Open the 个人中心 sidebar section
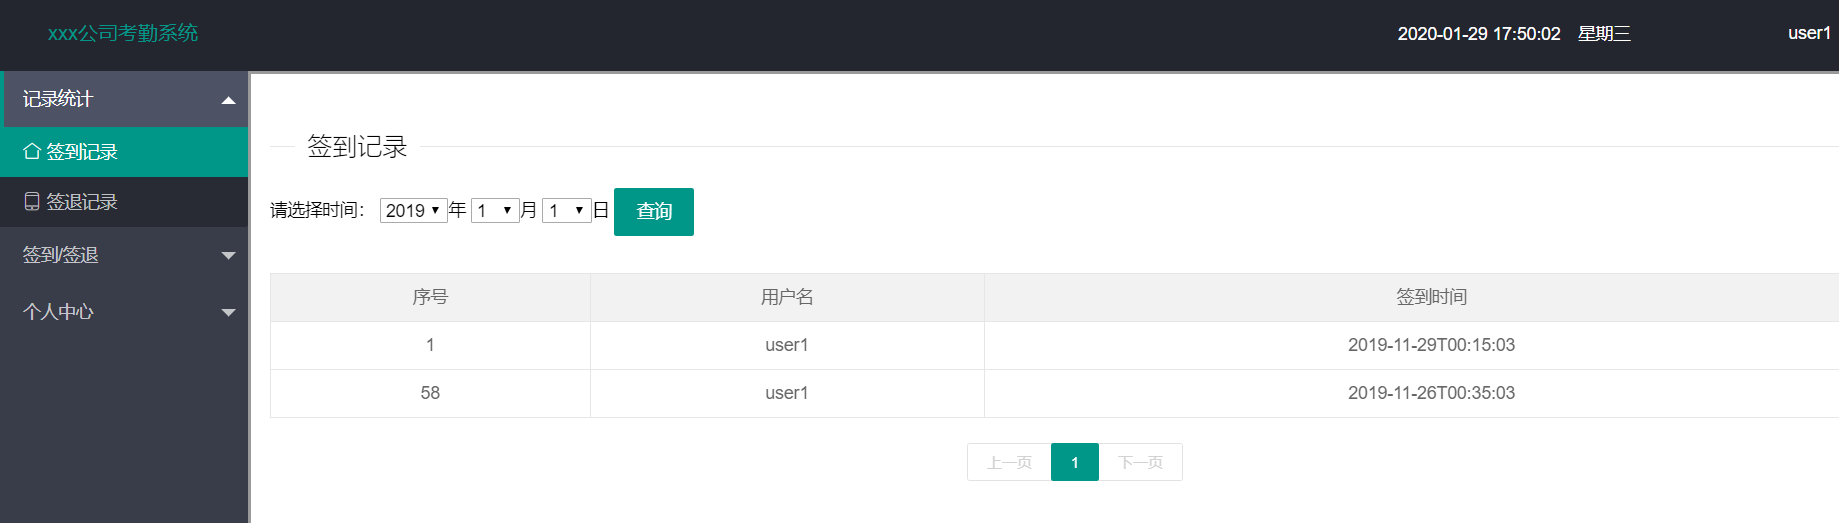1839x523 pixels. [x=124, y=312]
